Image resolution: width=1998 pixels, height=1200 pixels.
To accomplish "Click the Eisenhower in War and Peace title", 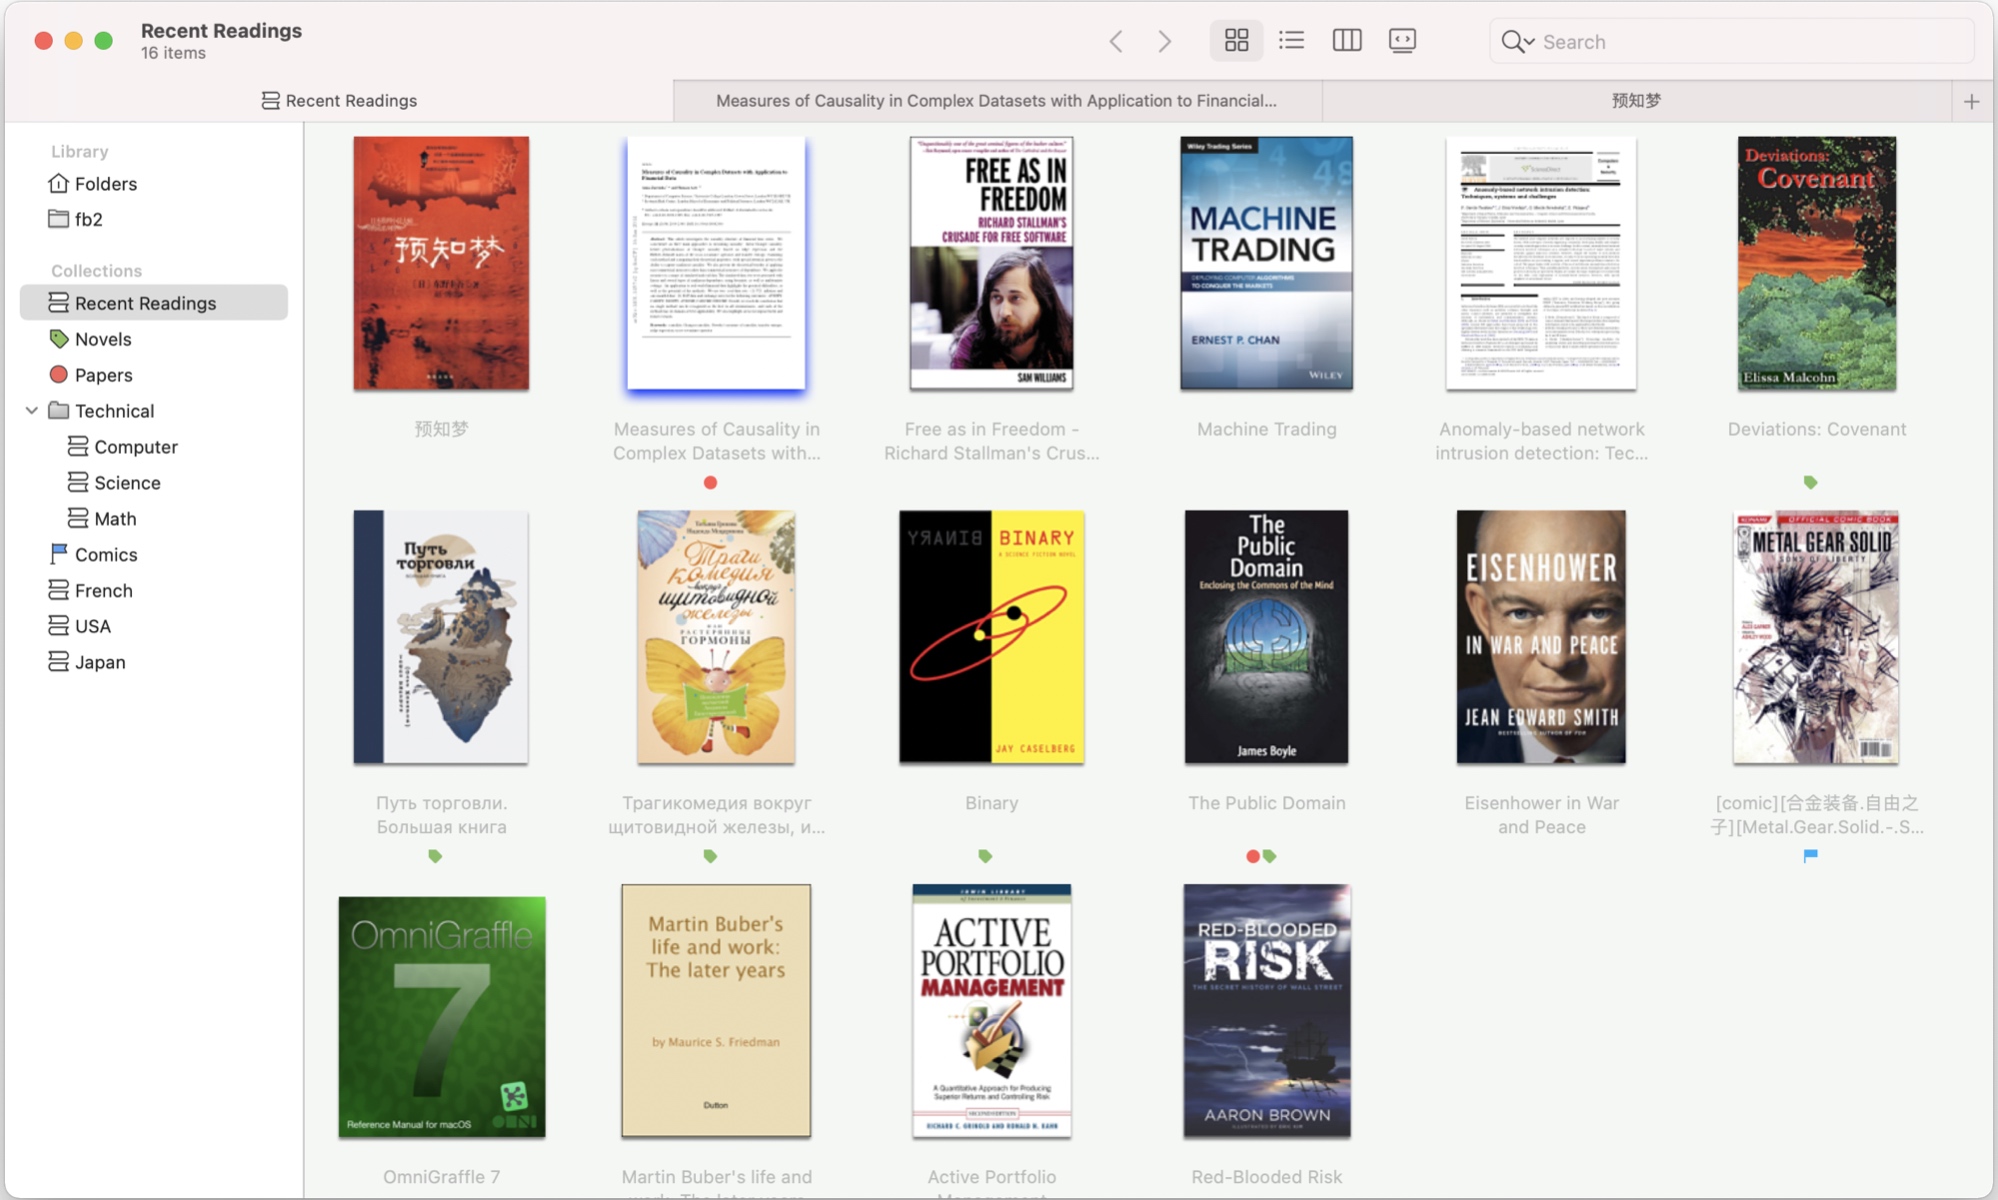I will pos(1541,815).
